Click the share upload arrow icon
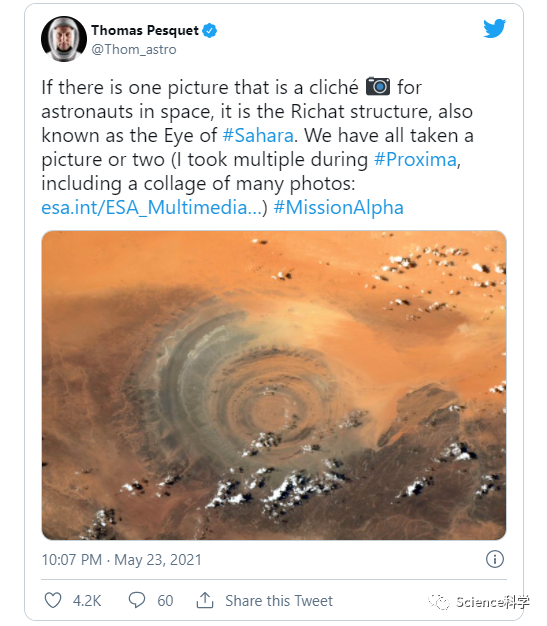This screenshot has height=626, width=547. click(205, 600)
